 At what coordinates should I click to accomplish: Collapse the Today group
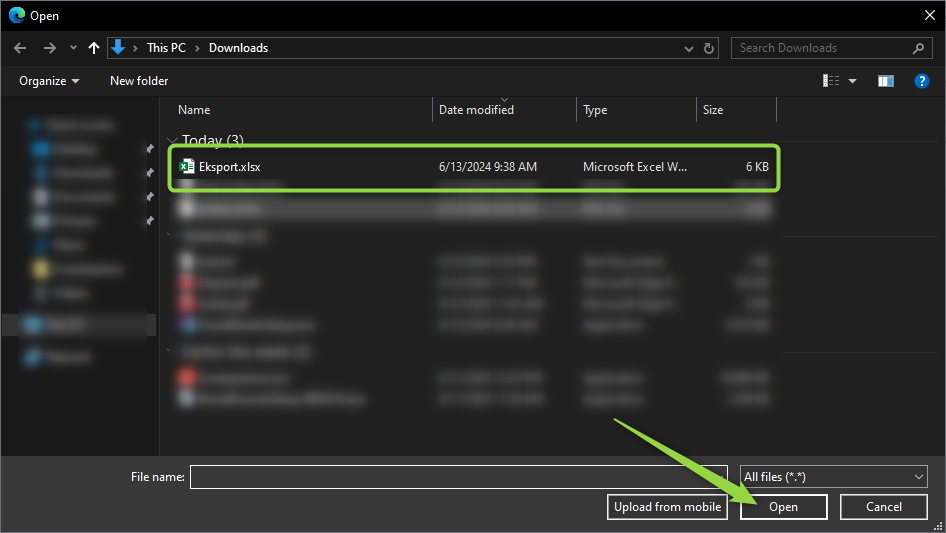click(173, 141)
